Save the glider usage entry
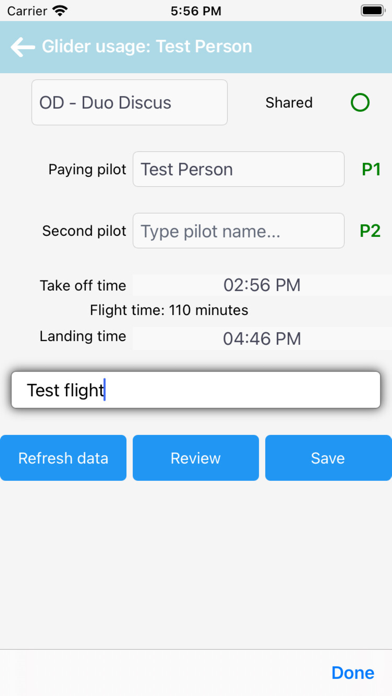The height and width of the screenshot is (696, 392). pos(328,458)
